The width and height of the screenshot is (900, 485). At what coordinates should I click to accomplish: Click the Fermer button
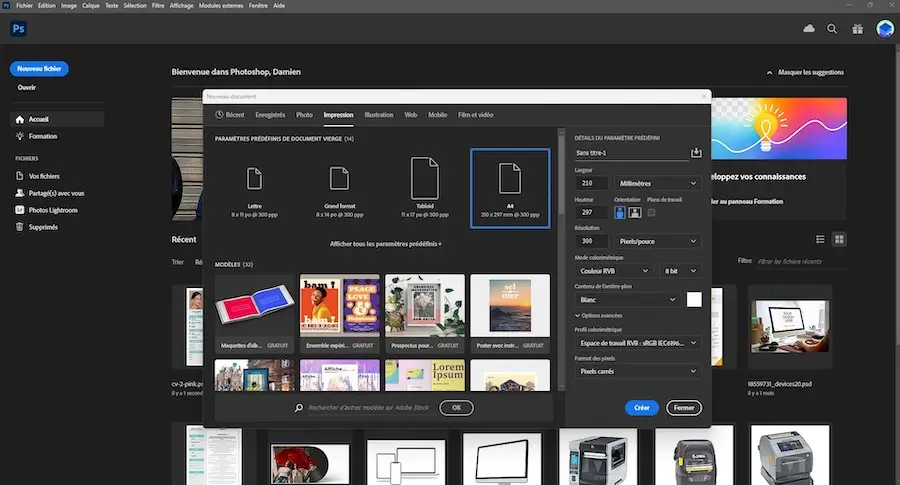click(x=684, y=408)
